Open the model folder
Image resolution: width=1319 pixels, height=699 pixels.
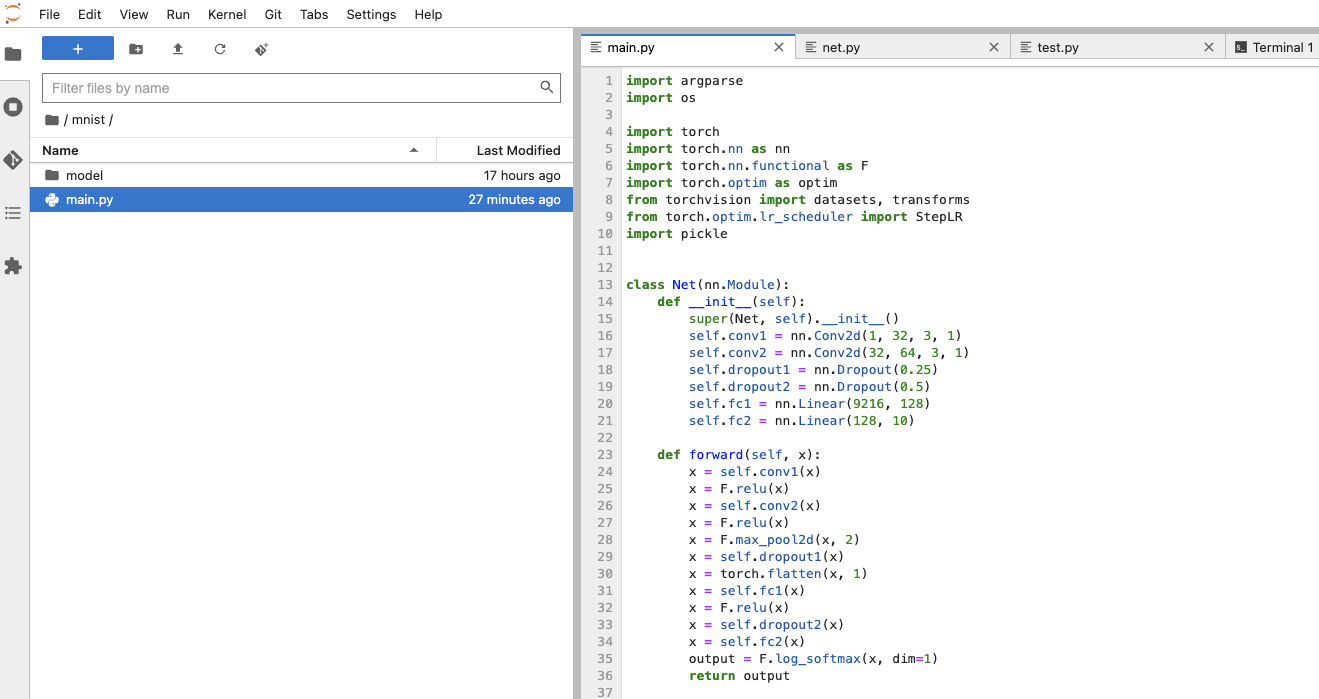point(84,175)
